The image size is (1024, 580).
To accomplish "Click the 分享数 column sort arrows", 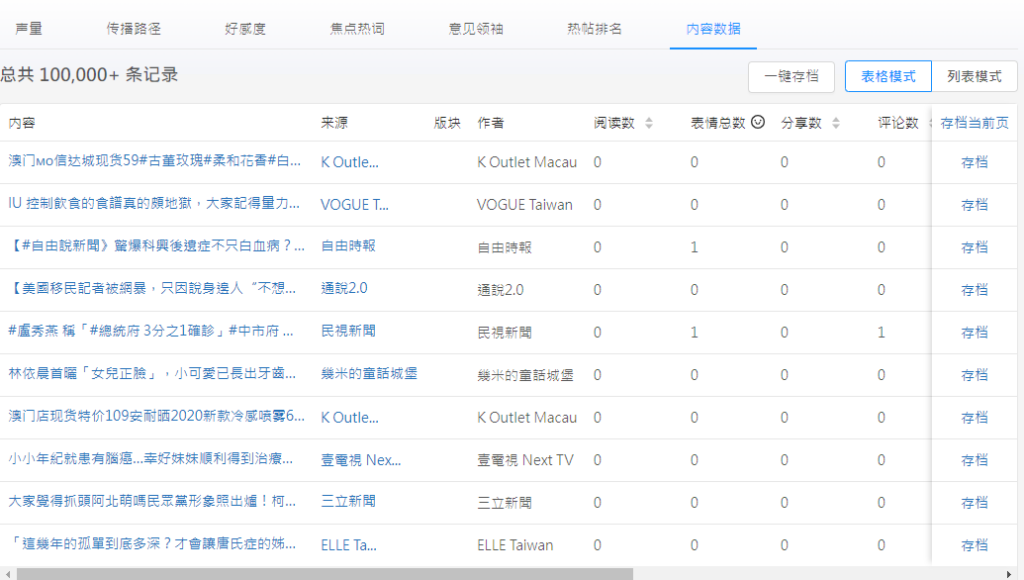I will [835, 123].
